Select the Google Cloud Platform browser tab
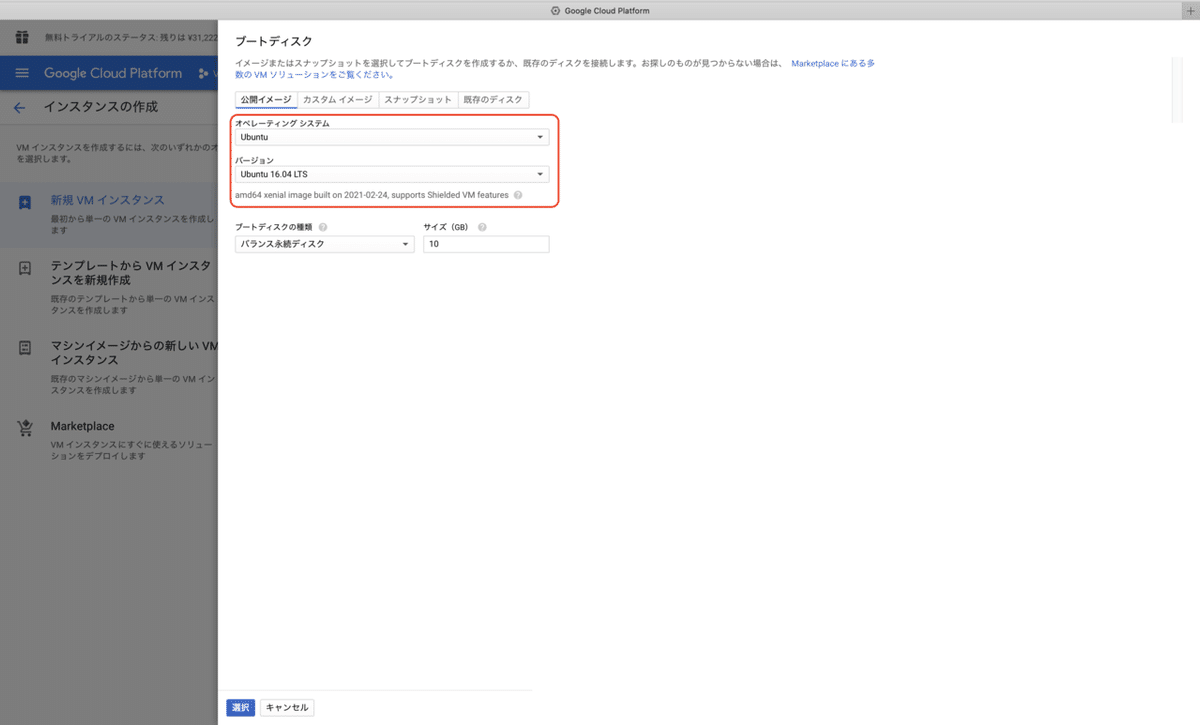This screenshot has width=1200, height=725. pyautogui.click(x=600, y=10)
